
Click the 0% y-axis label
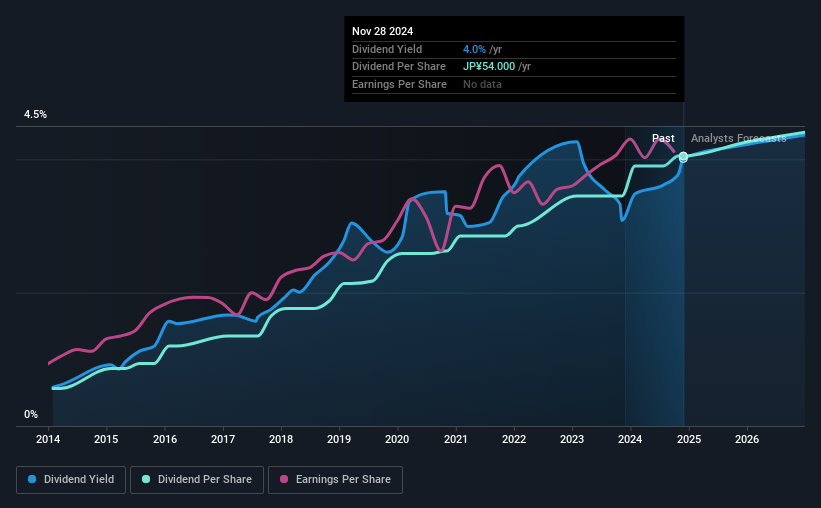31,415
